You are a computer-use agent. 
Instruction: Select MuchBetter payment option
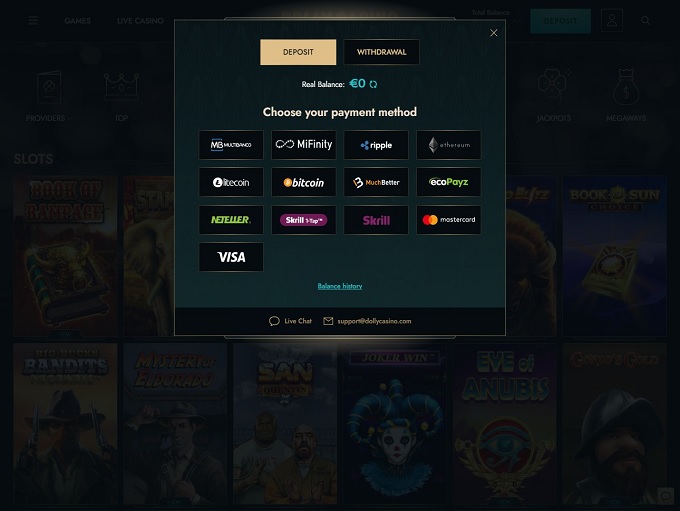coord(376,182)
